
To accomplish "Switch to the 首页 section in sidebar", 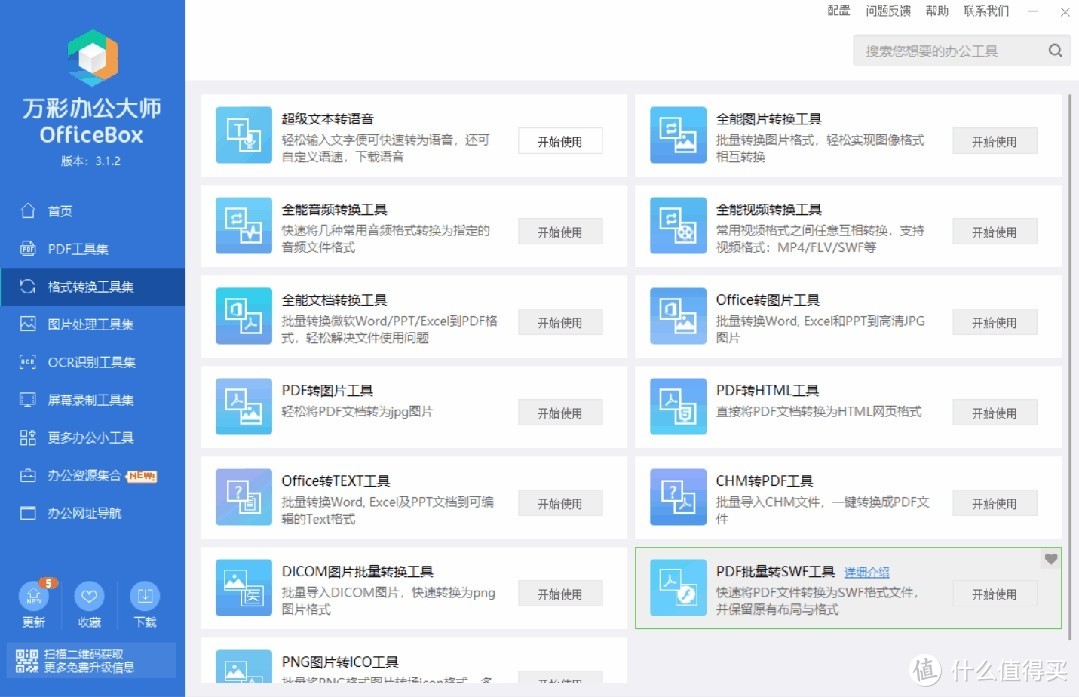I will [57, 210].
